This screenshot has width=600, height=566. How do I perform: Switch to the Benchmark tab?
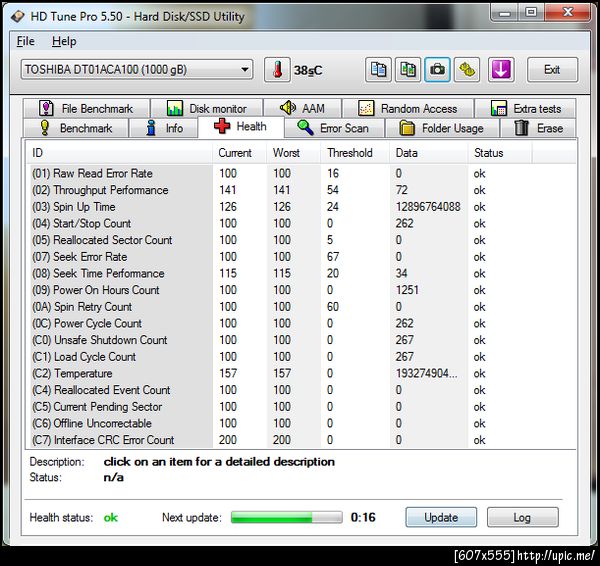click(76, 128)
